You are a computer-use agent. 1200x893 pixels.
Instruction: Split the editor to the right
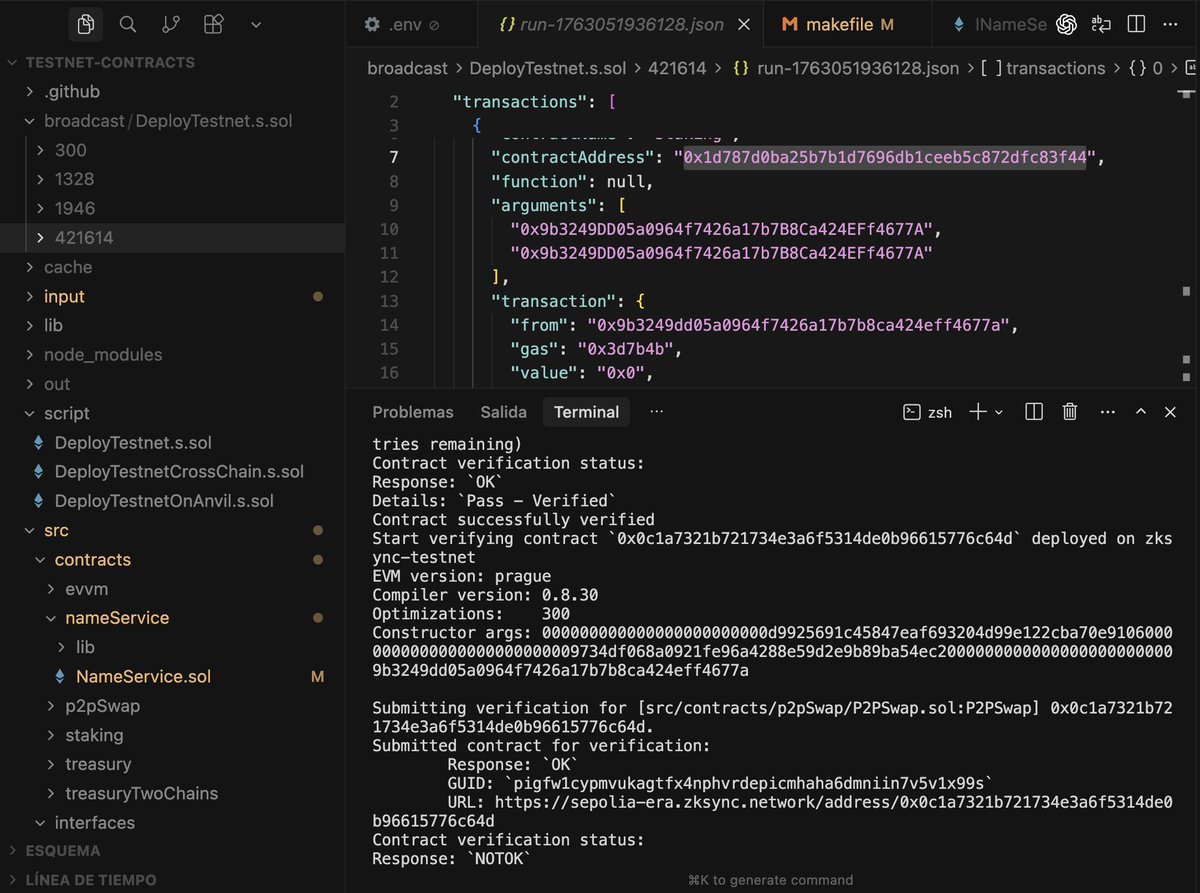click(x=1135, y=24)
